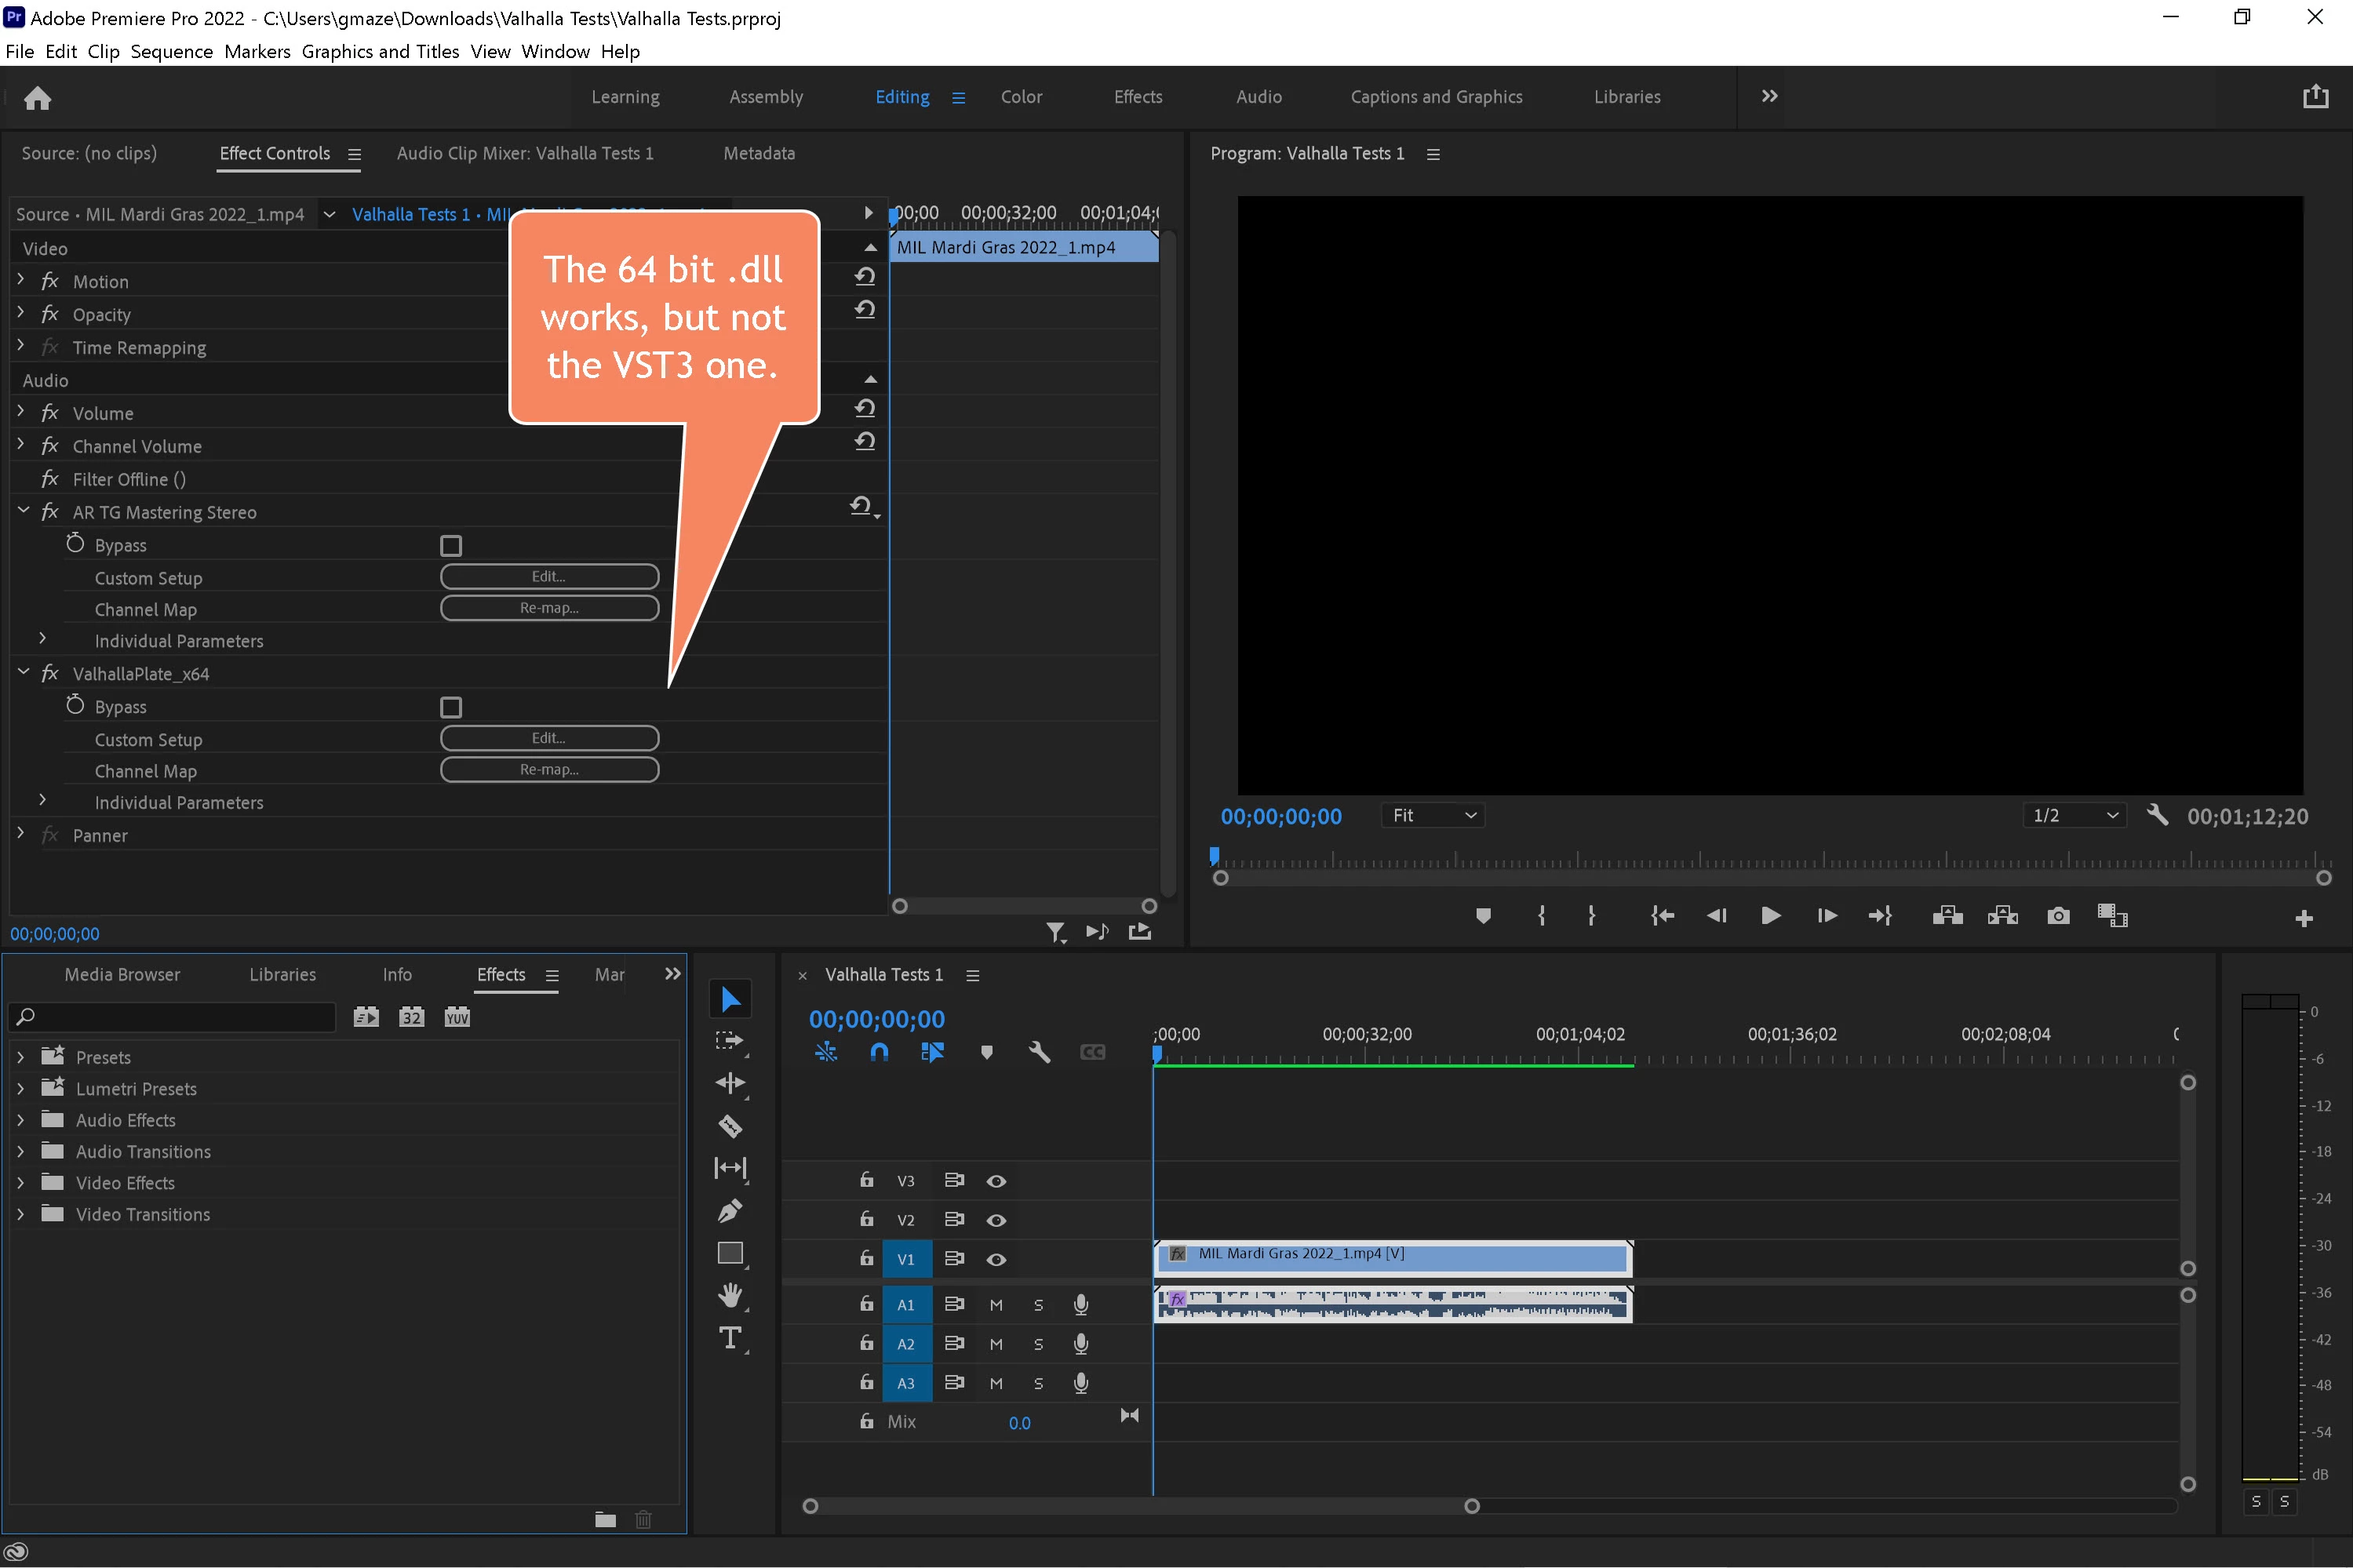Select the Razor tool

pyautogui.click(x=730, y=1126)
